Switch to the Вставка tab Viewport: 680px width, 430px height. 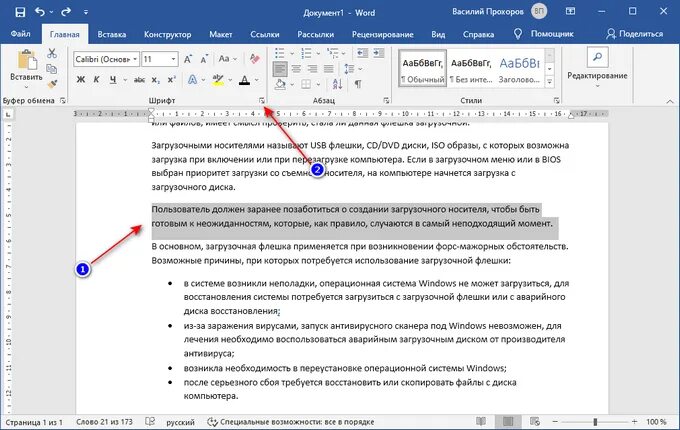111,34
